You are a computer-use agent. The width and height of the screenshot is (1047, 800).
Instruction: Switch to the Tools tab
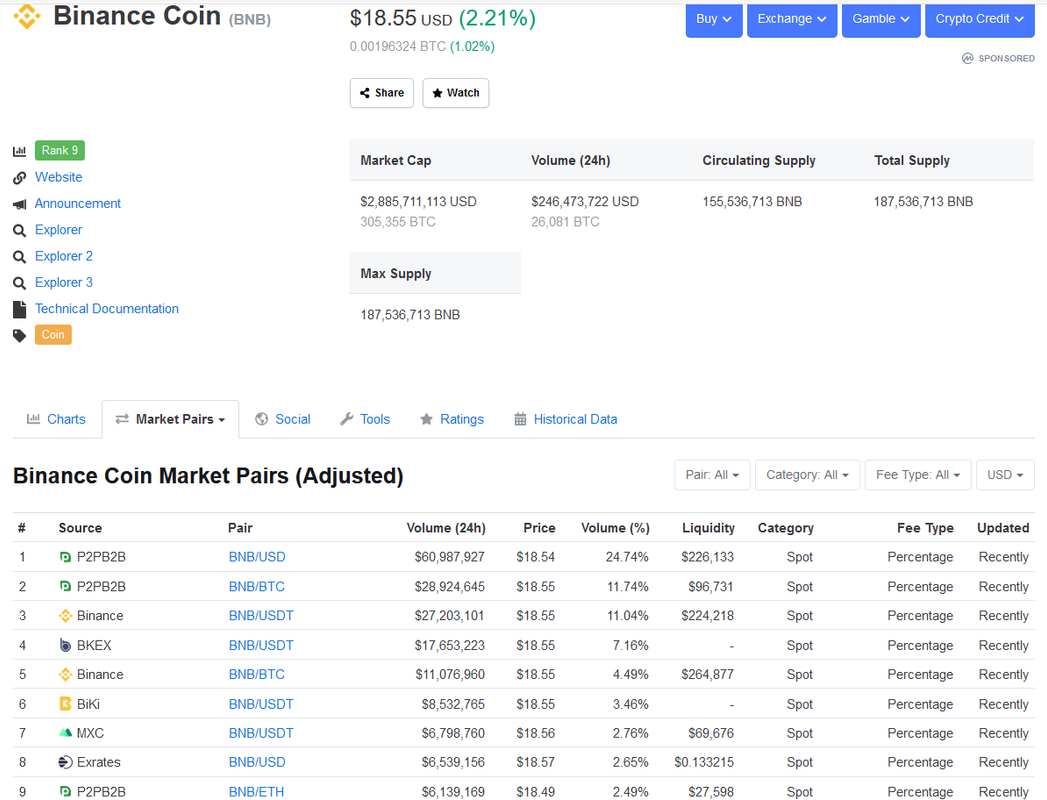click(365, 419)
